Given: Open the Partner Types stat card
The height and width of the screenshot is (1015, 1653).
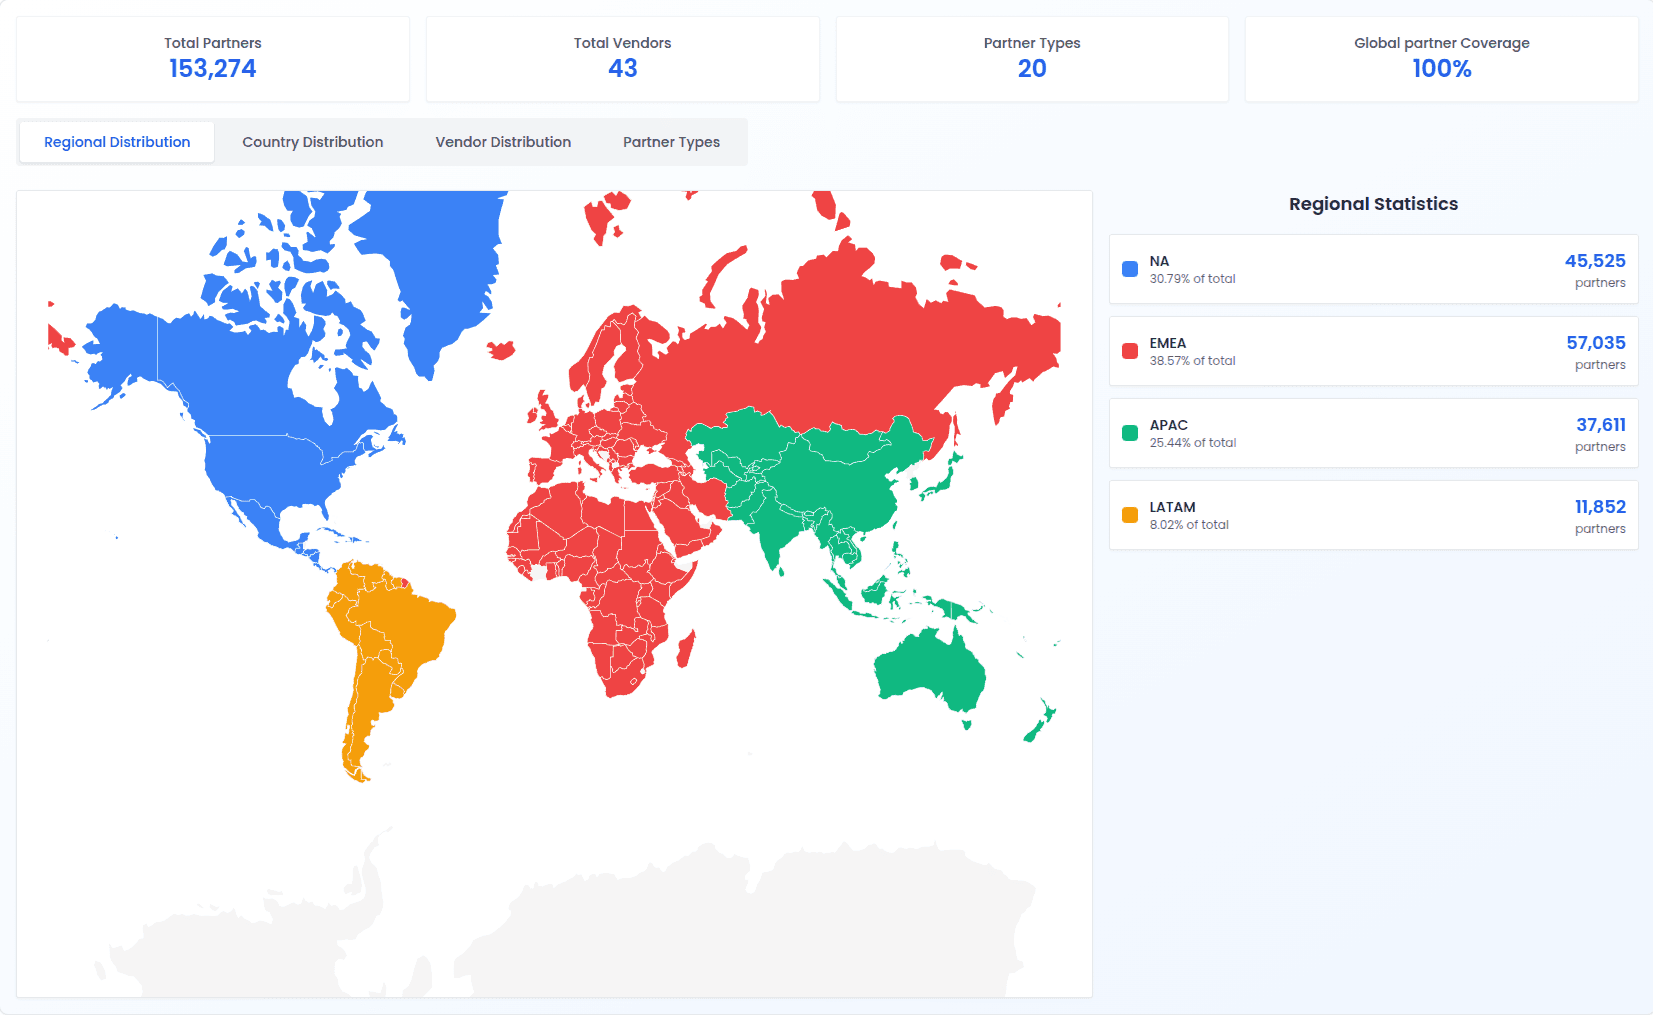Looking at the screenshot, I should 1031,58.
